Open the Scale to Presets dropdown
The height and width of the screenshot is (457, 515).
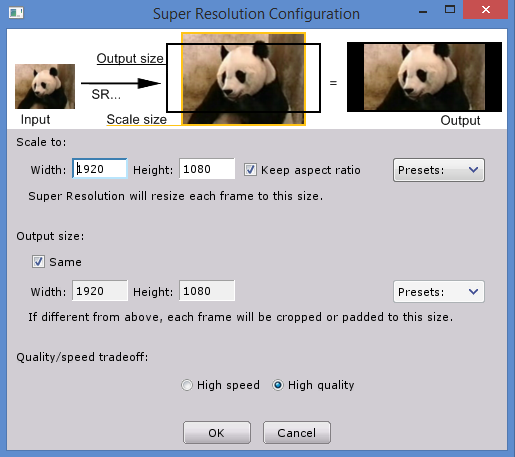(x=439, y=170)
